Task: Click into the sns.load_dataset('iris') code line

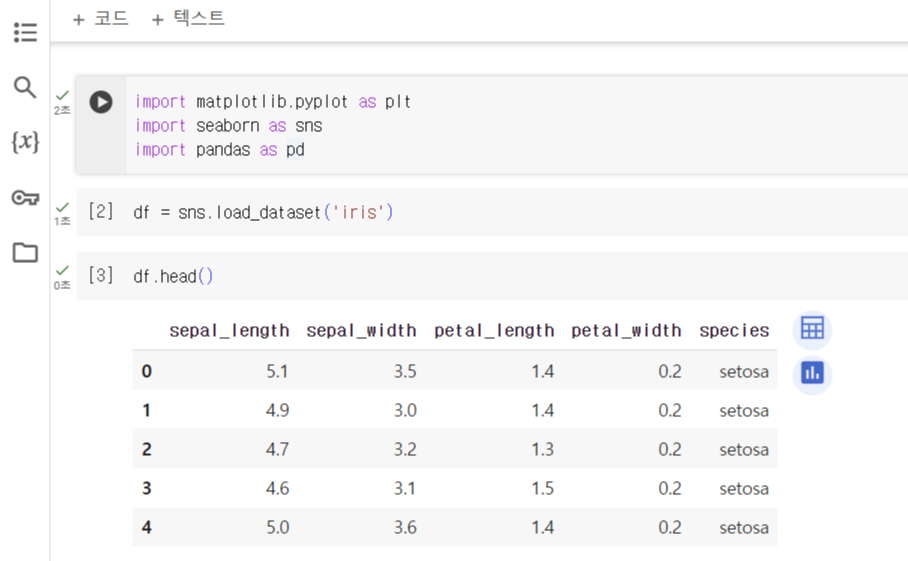Action: tap(263, 212)
